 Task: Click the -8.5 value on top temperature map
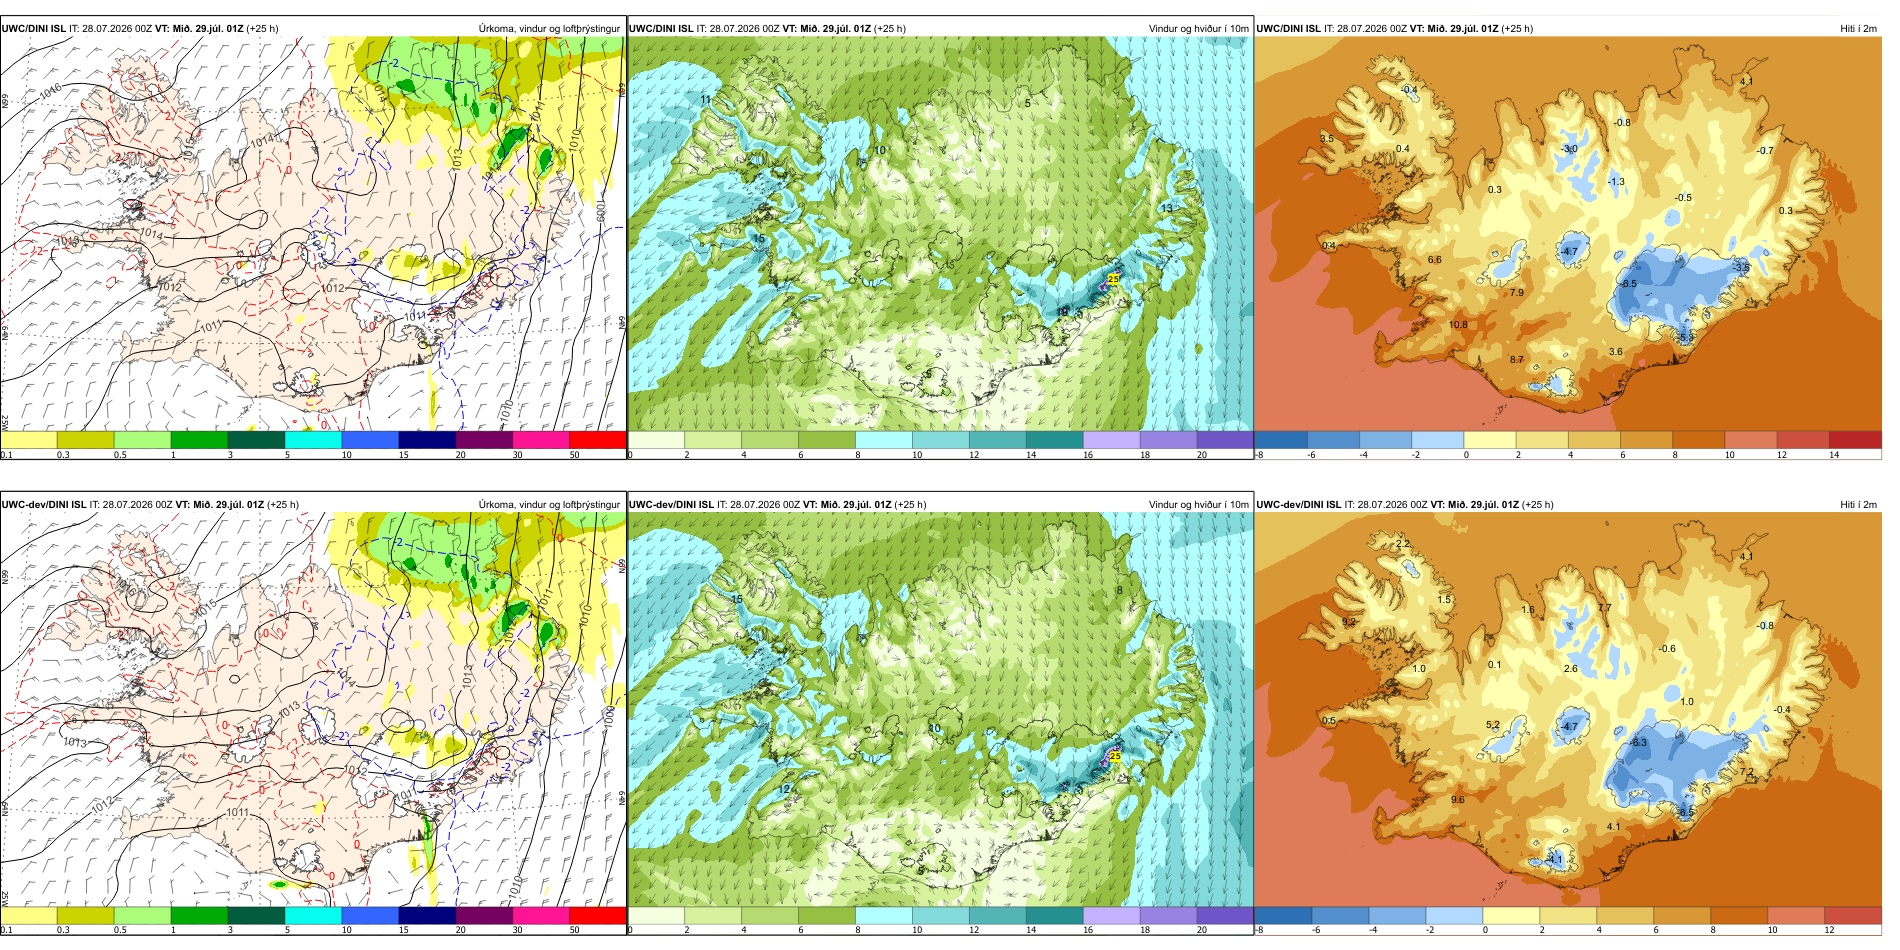click(x=1629, y=284)
